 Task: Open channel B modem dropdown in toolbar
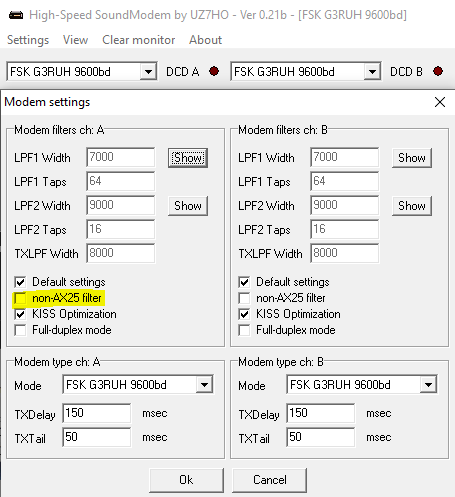click(372, 71)
